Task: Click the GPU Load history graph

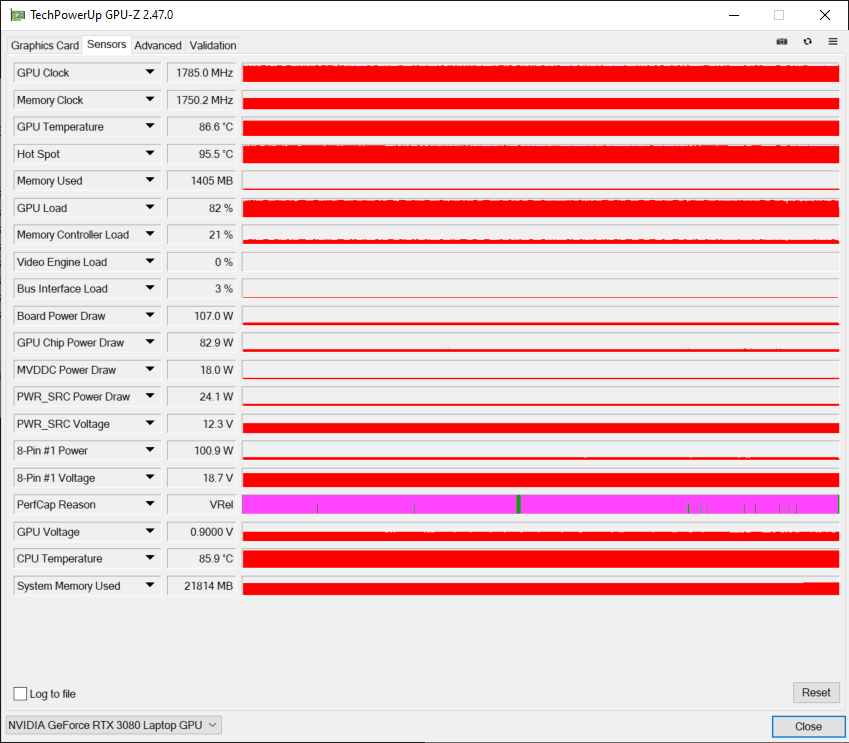Action: pos(540,208)
